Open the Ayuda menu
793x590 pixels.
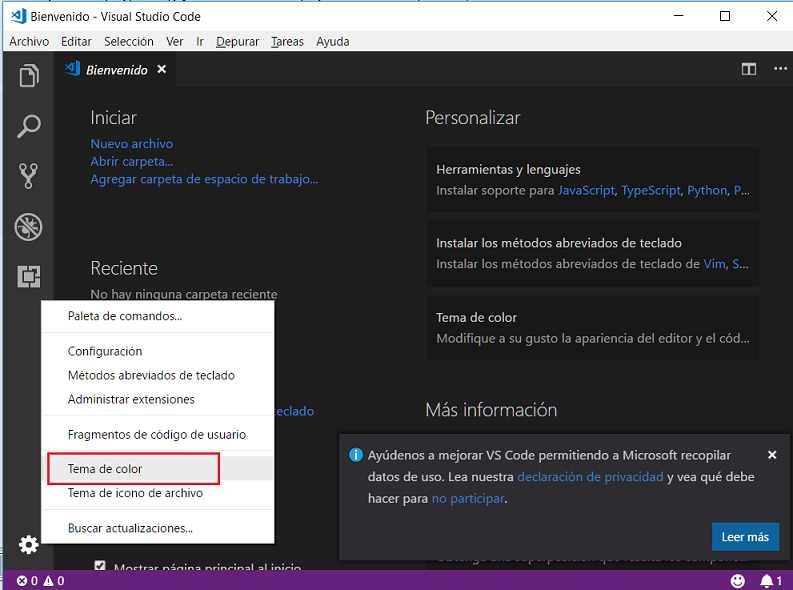(333, 41)
